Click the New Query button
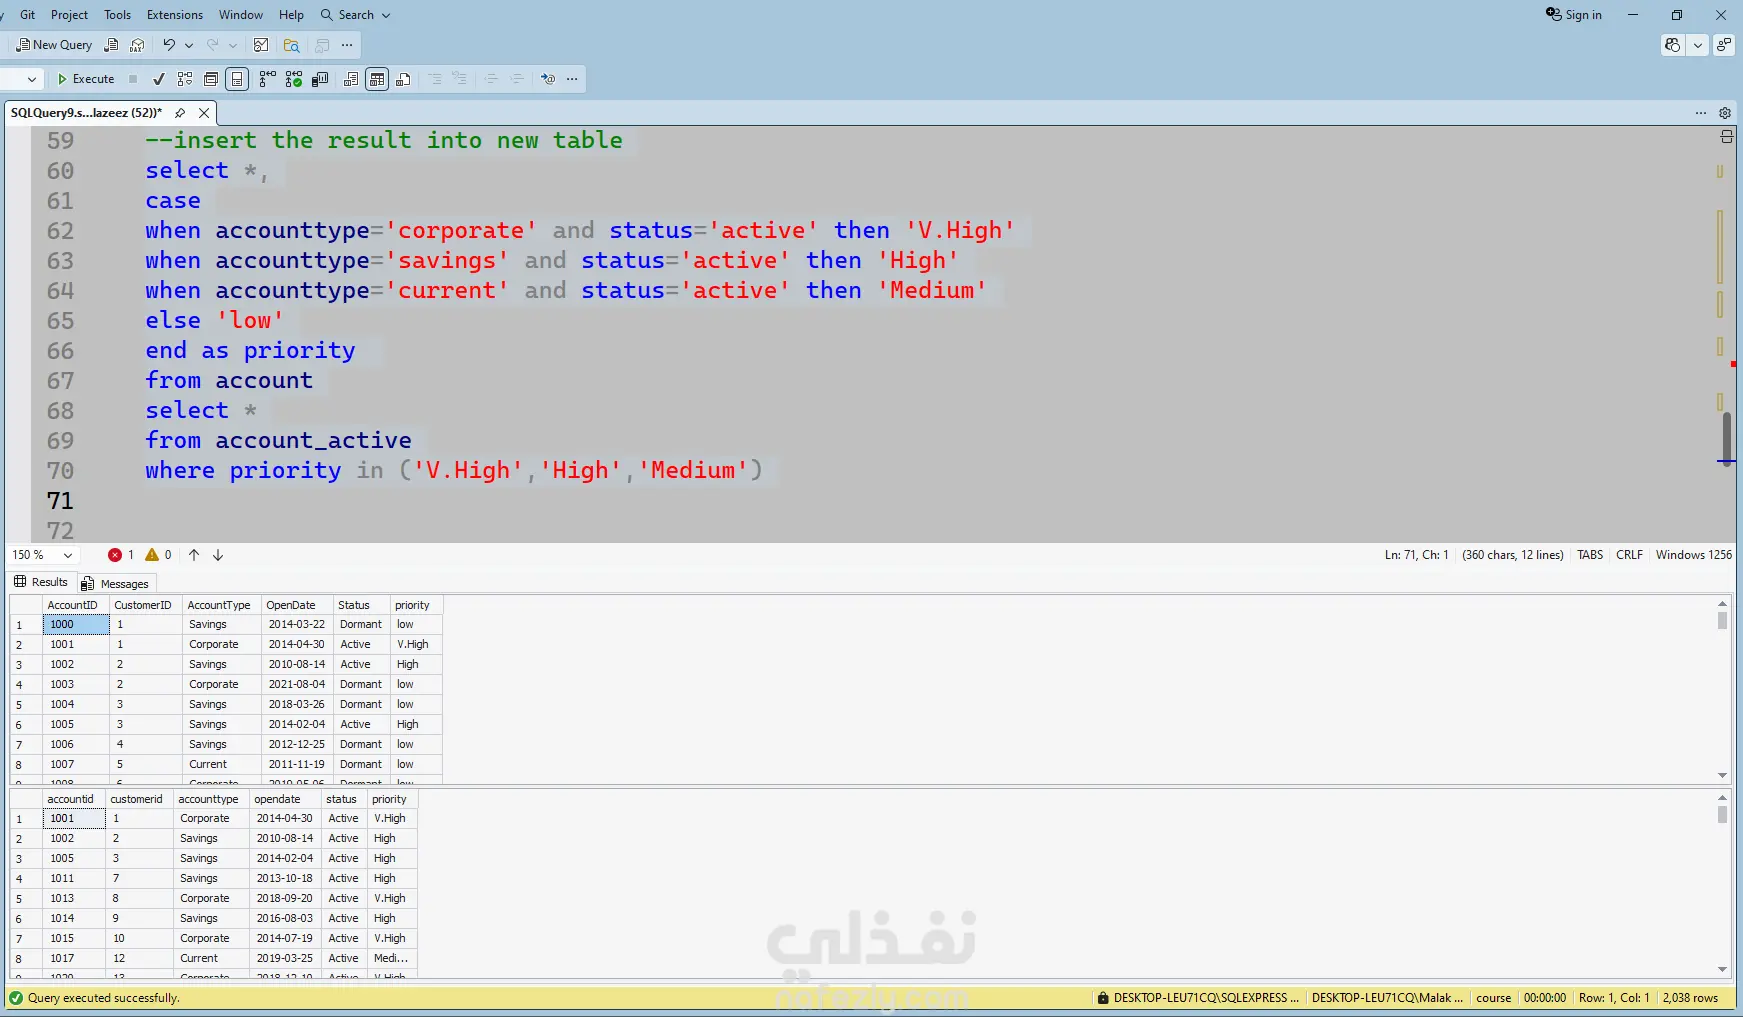This screenshot has width=1743, height=1017. coord(54,45)
